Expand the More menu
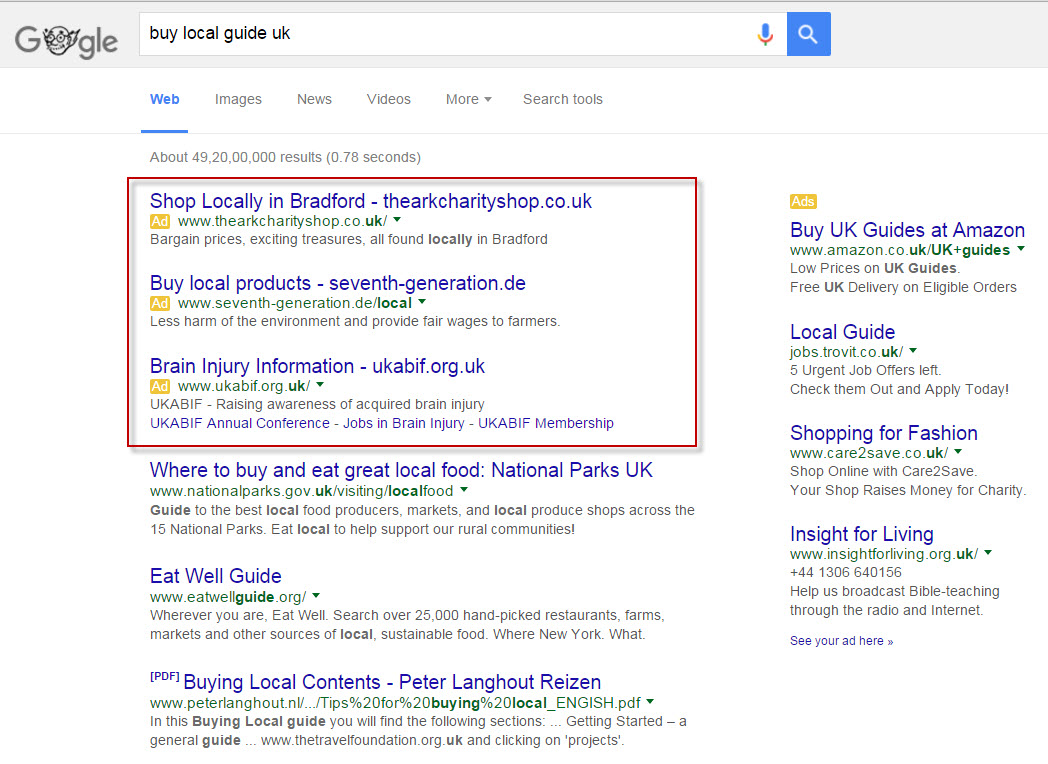 [469, 99]
